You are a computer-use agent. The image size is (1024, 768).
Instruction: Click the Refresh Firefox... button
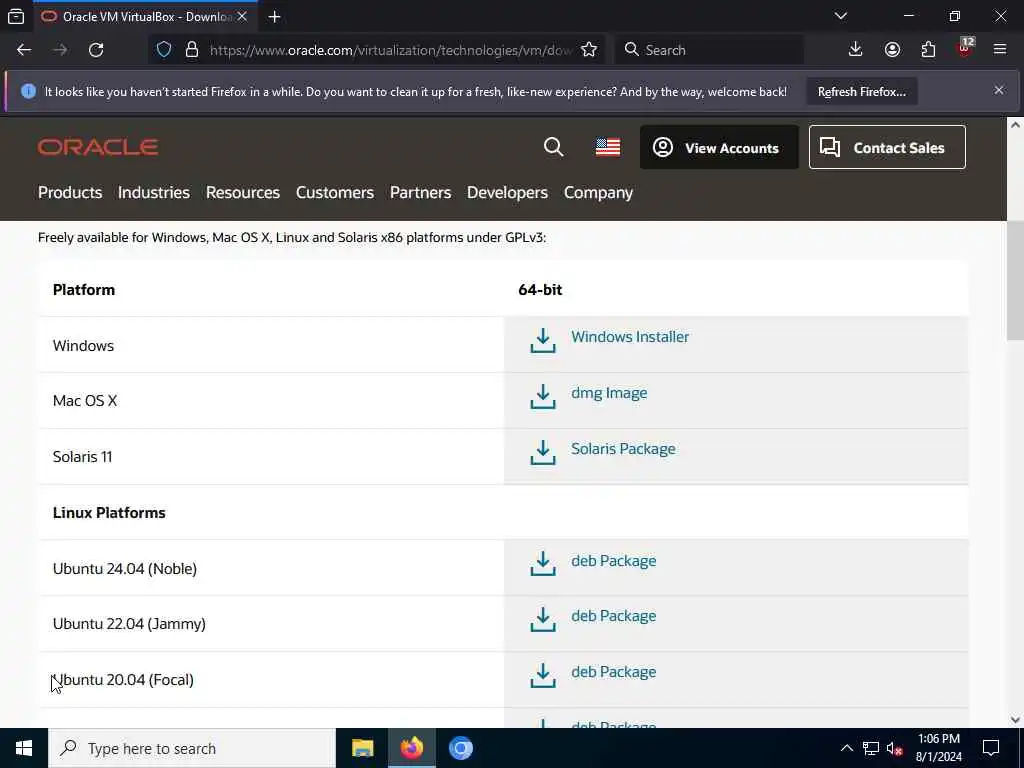[861, 91]
